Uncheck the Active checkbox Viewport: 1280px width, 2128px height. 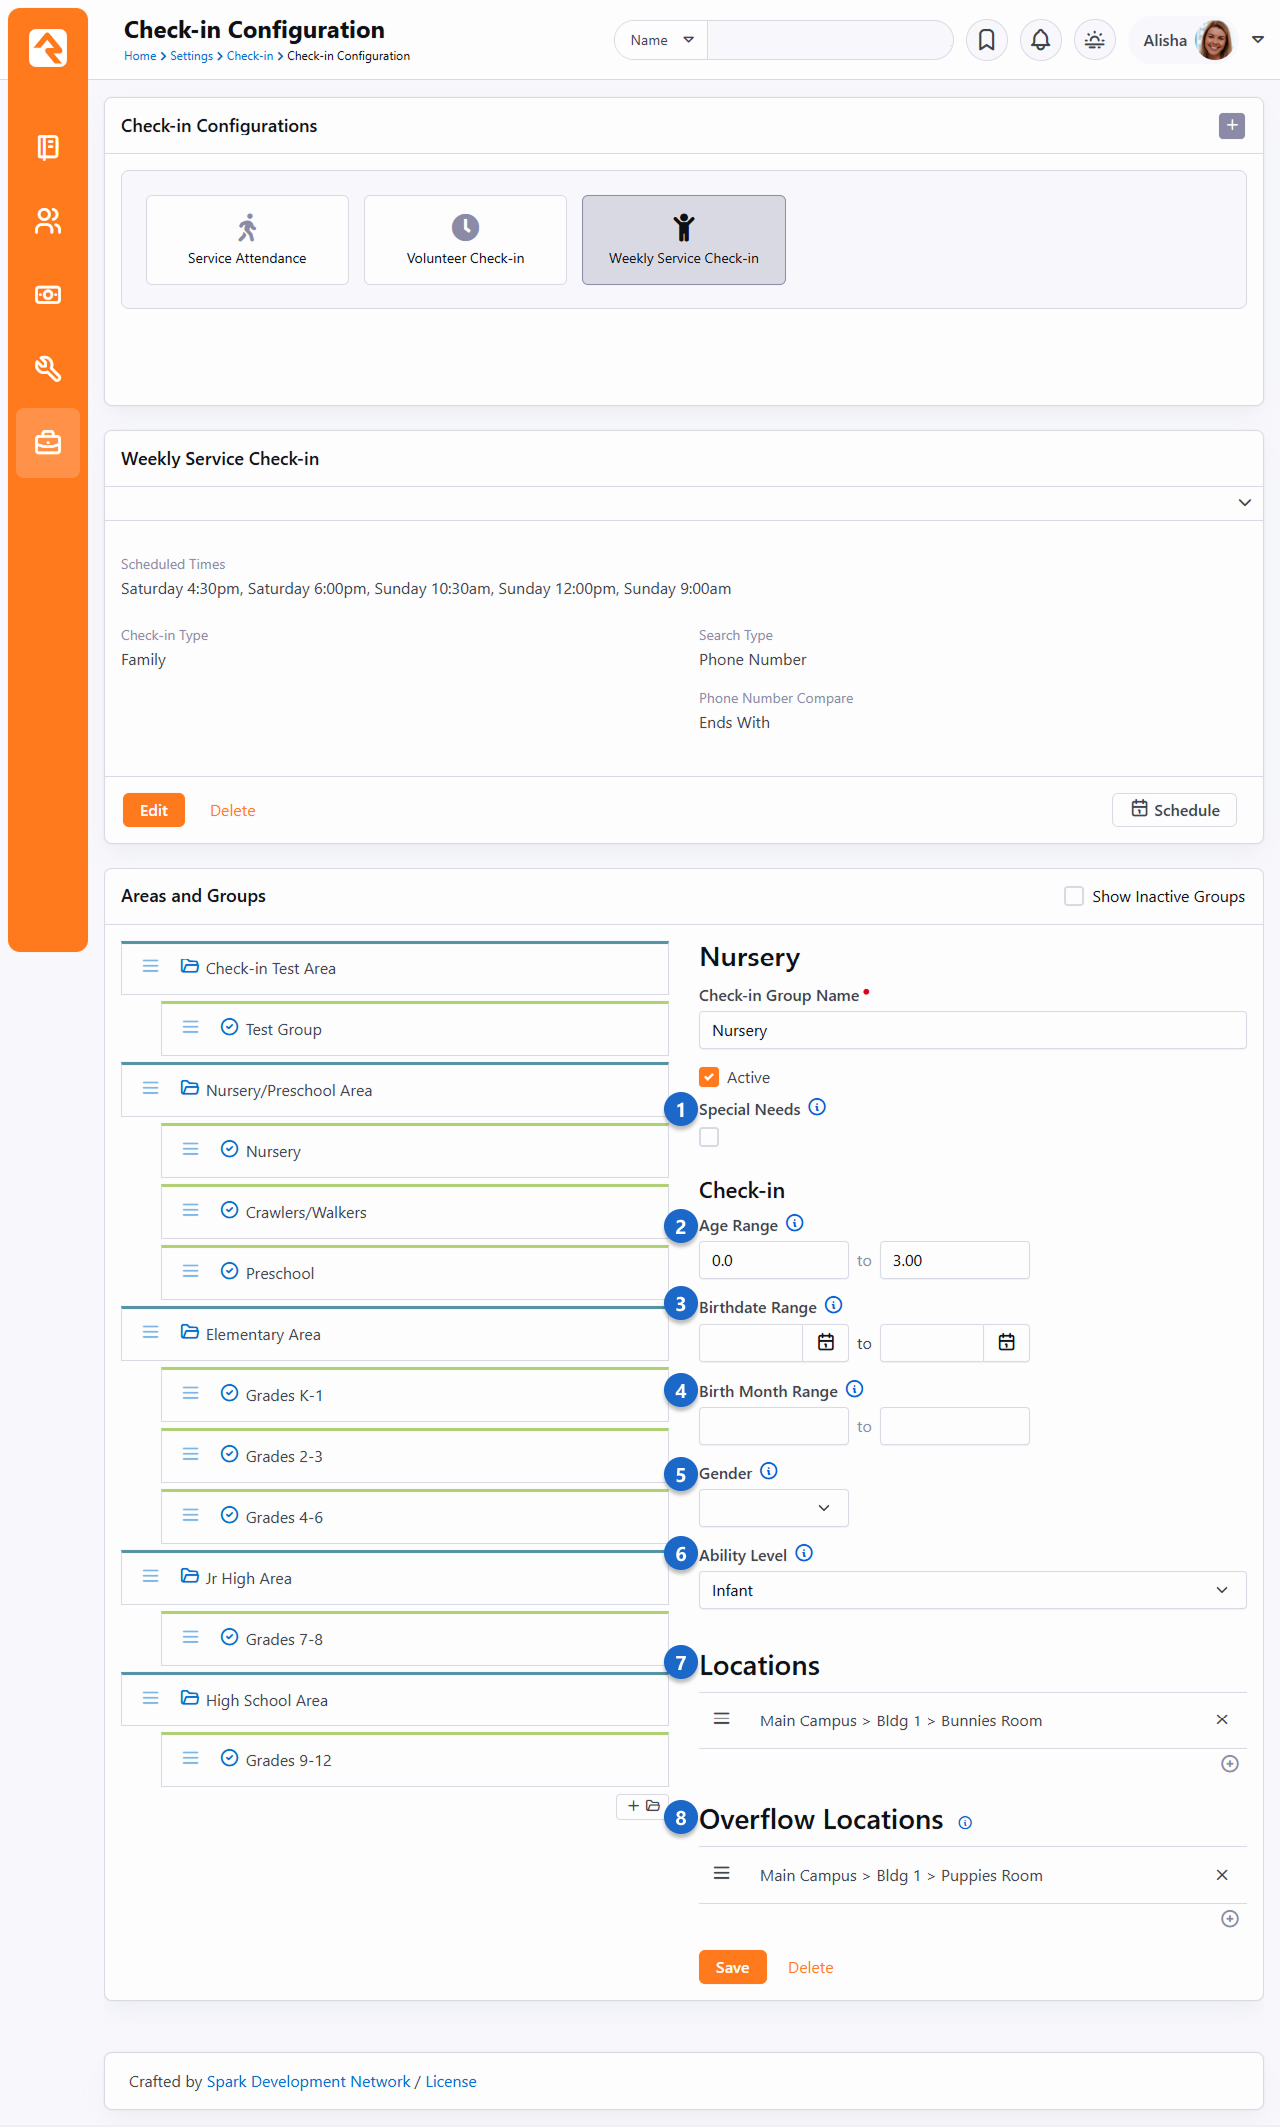tap(709, 1077)
